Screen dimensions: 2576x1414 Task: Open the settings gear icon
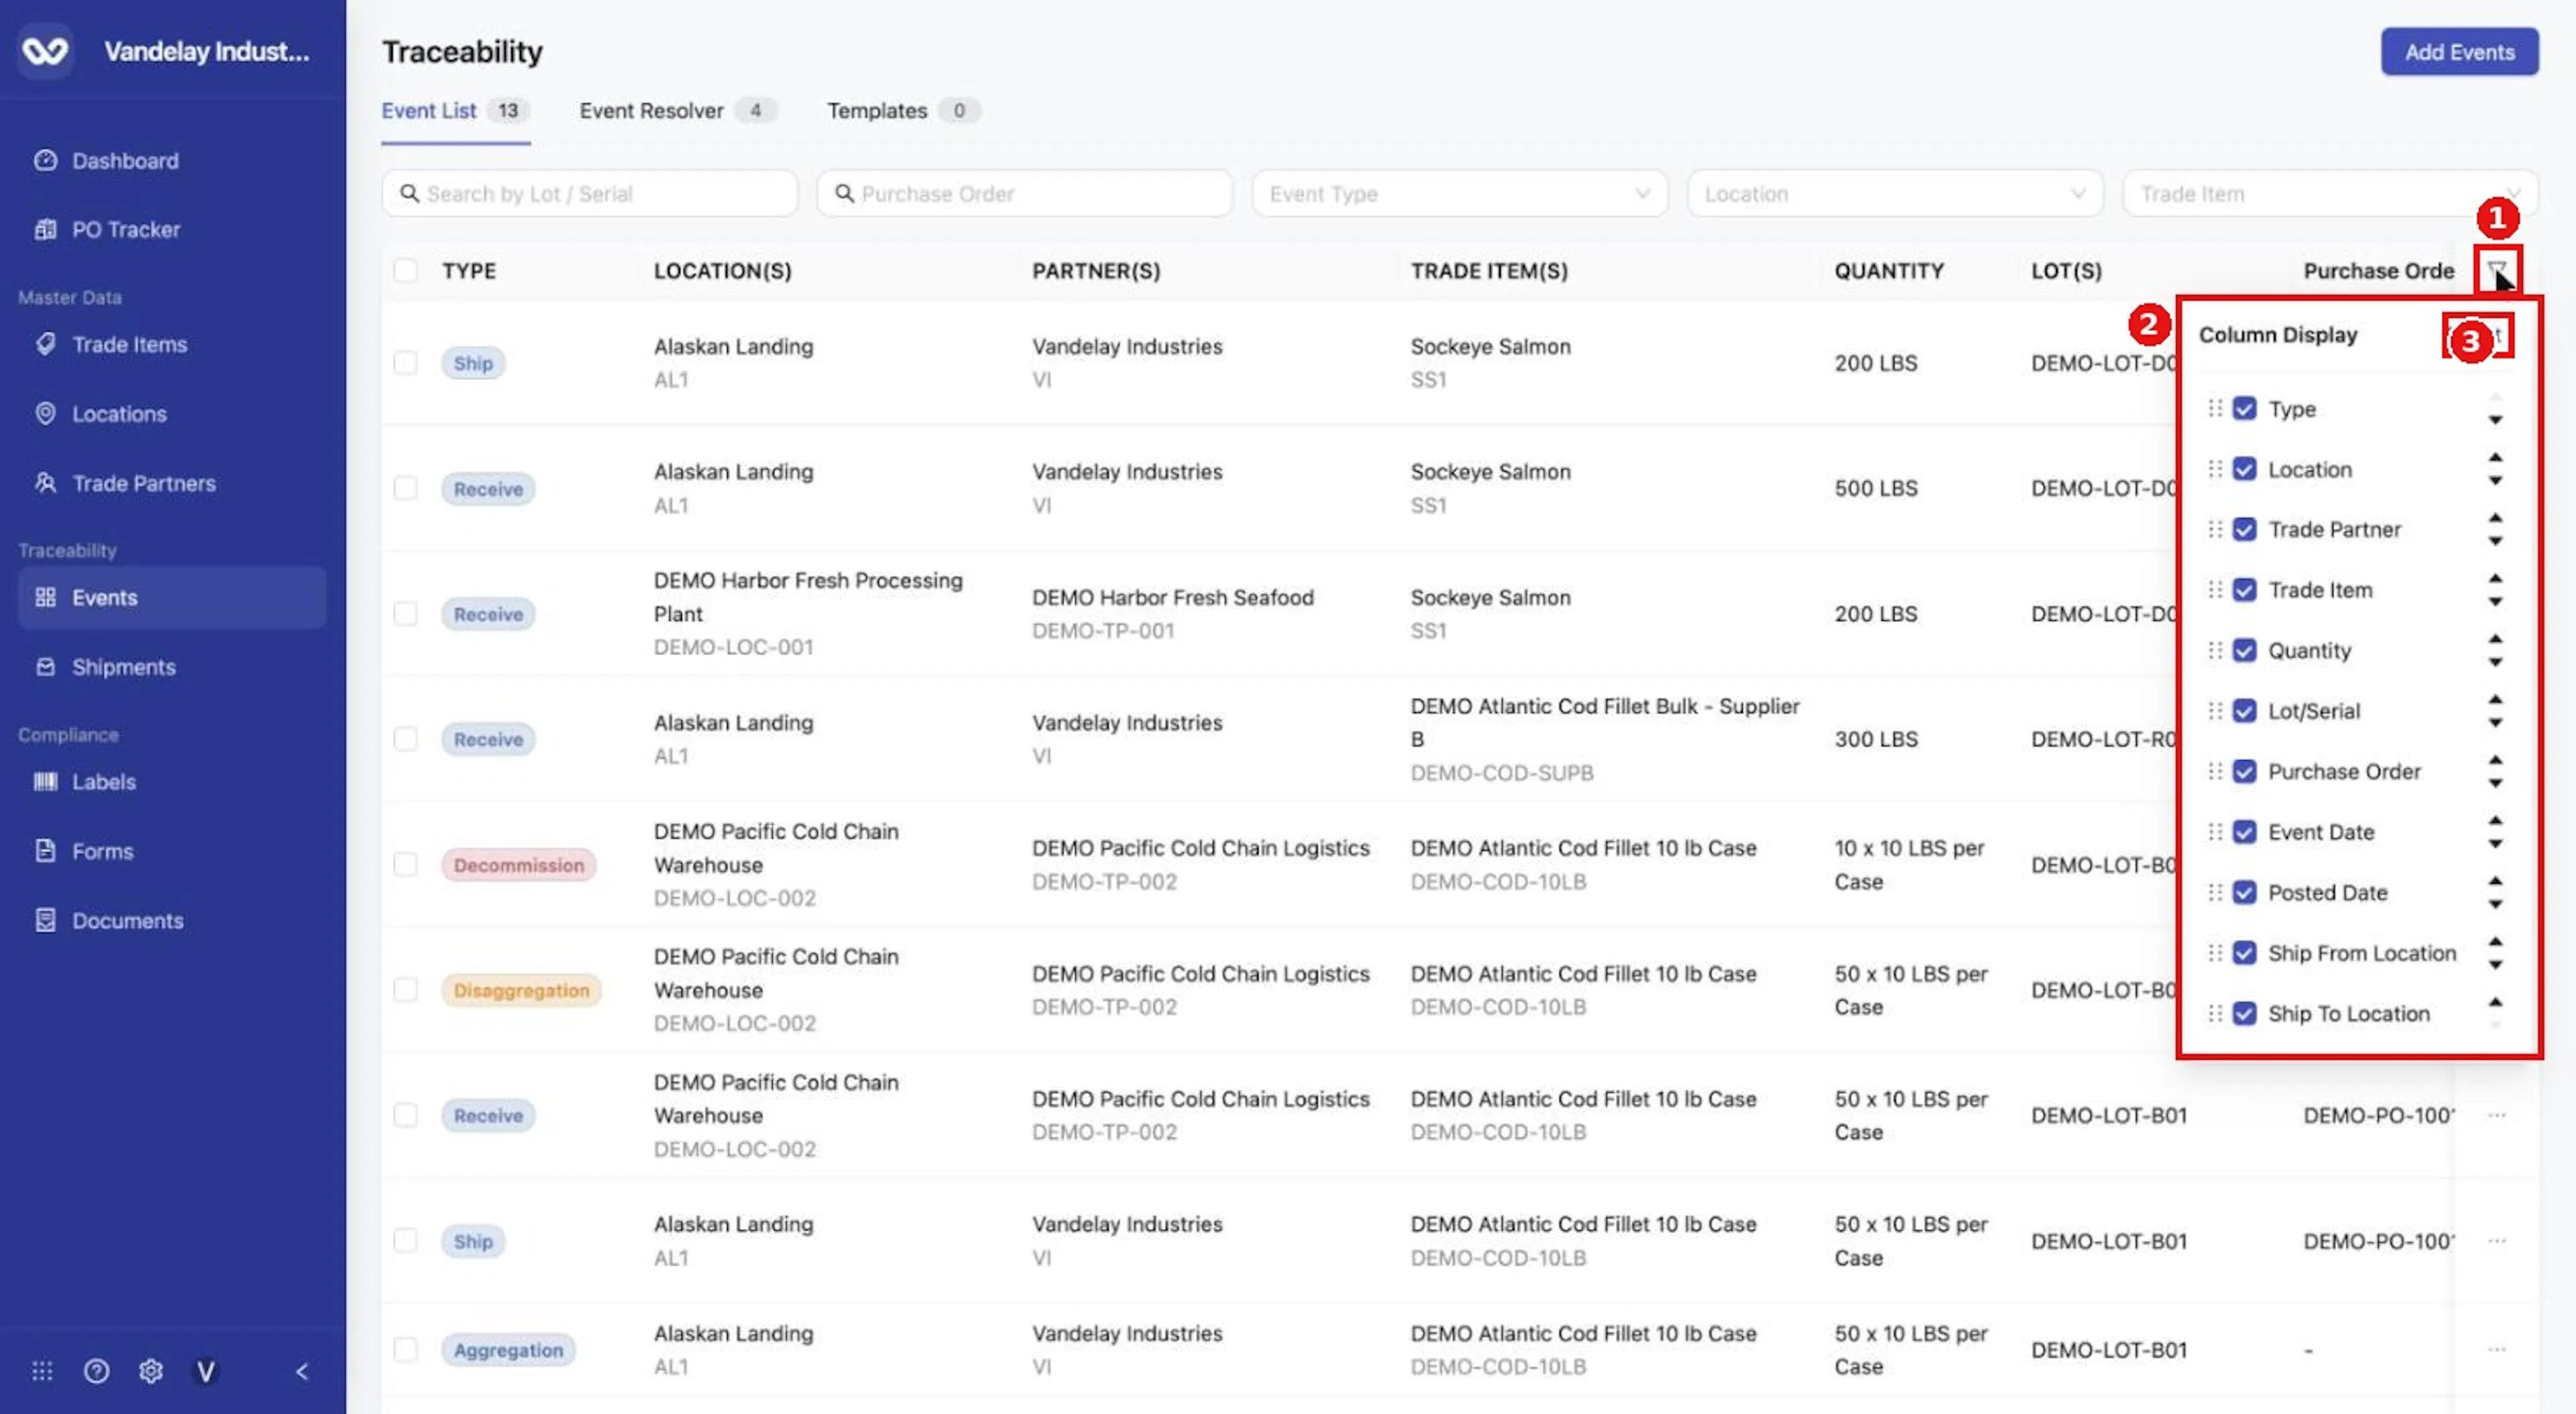tap(151, 1371)
